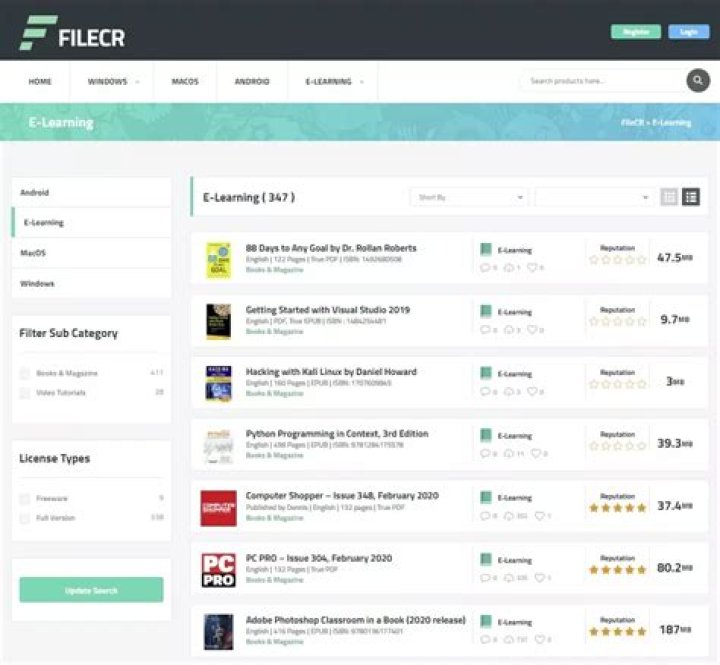Click the Register button

636,32
